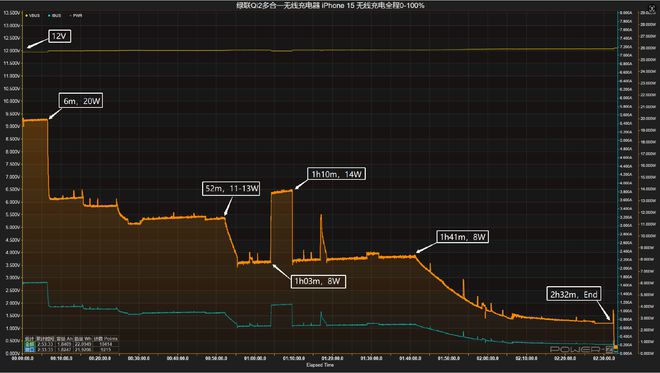Toggle the VBUS series in the legend

click(x=33, y=16)
